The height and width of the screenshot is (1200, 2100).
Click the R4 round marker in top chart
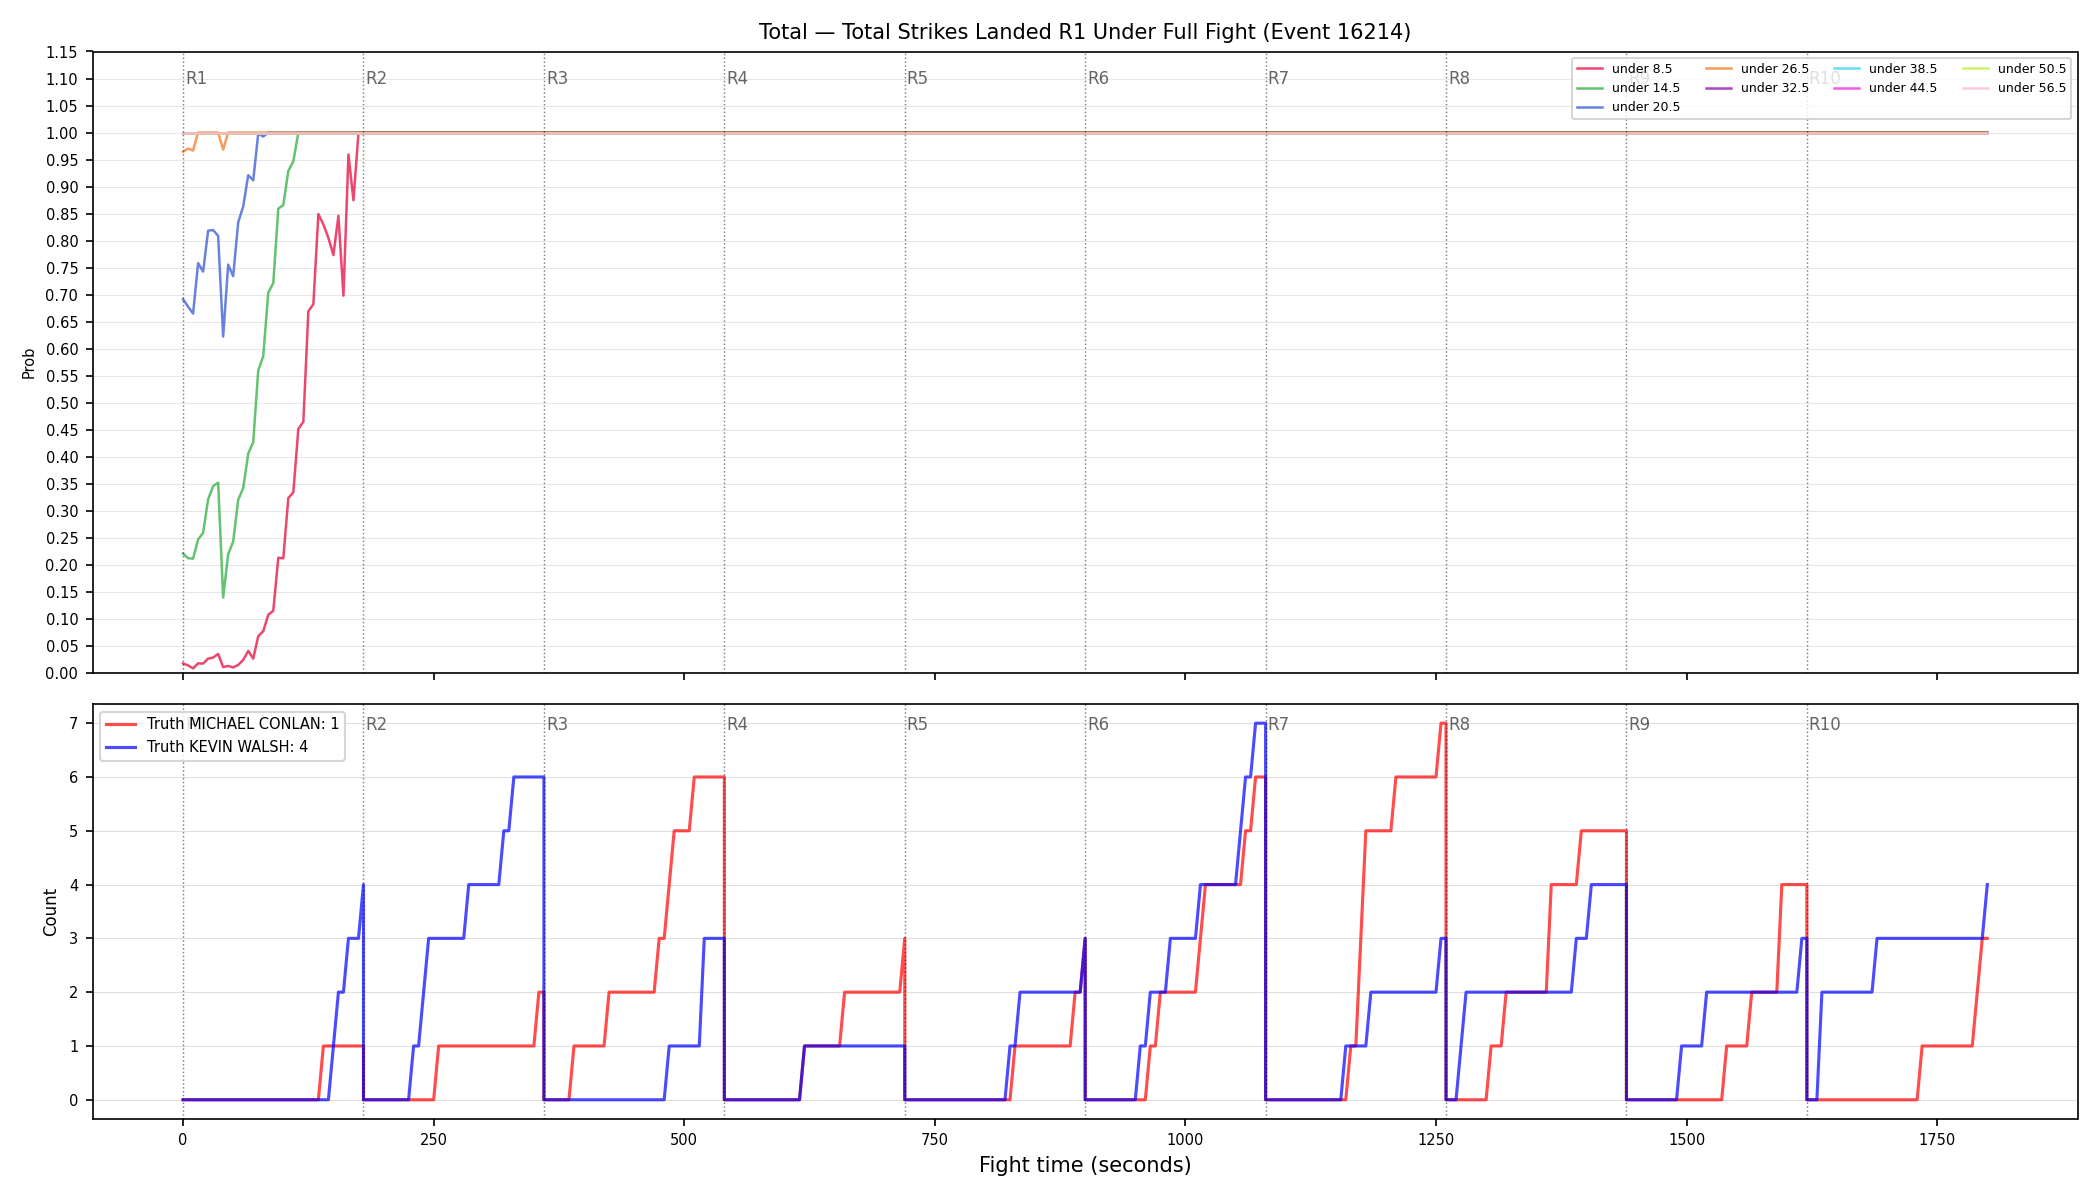tap(737, 78)
